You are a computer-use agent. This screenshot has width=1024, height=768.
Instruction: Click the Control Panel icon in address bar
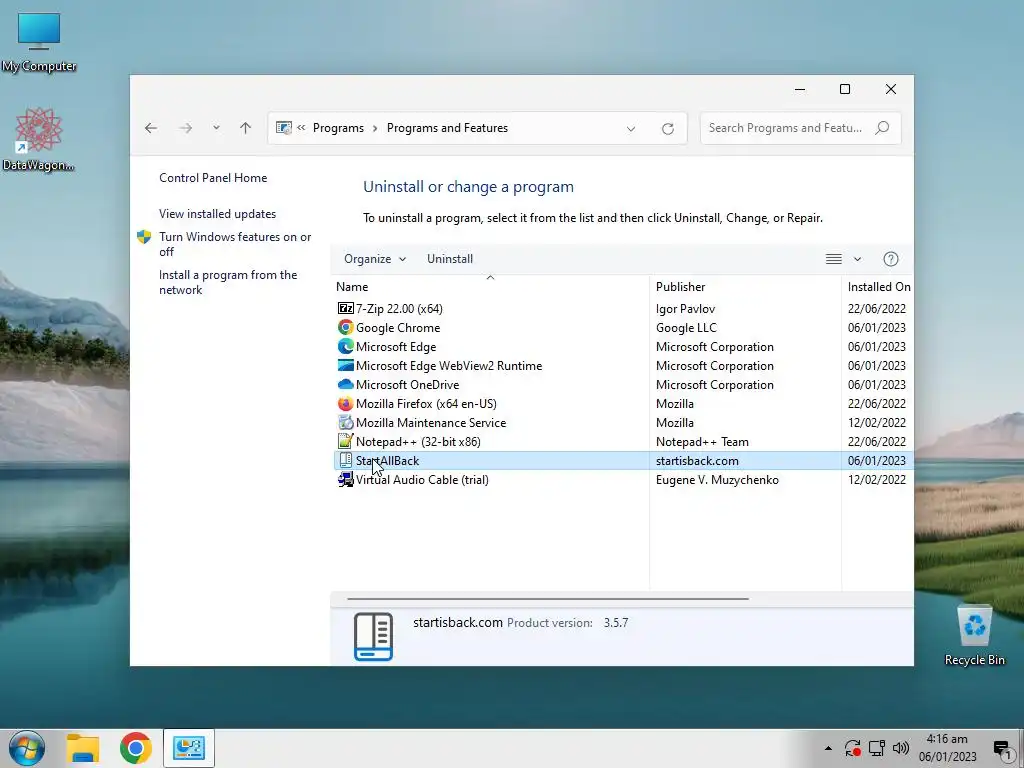pyautogui.click(x=283, y=128)
